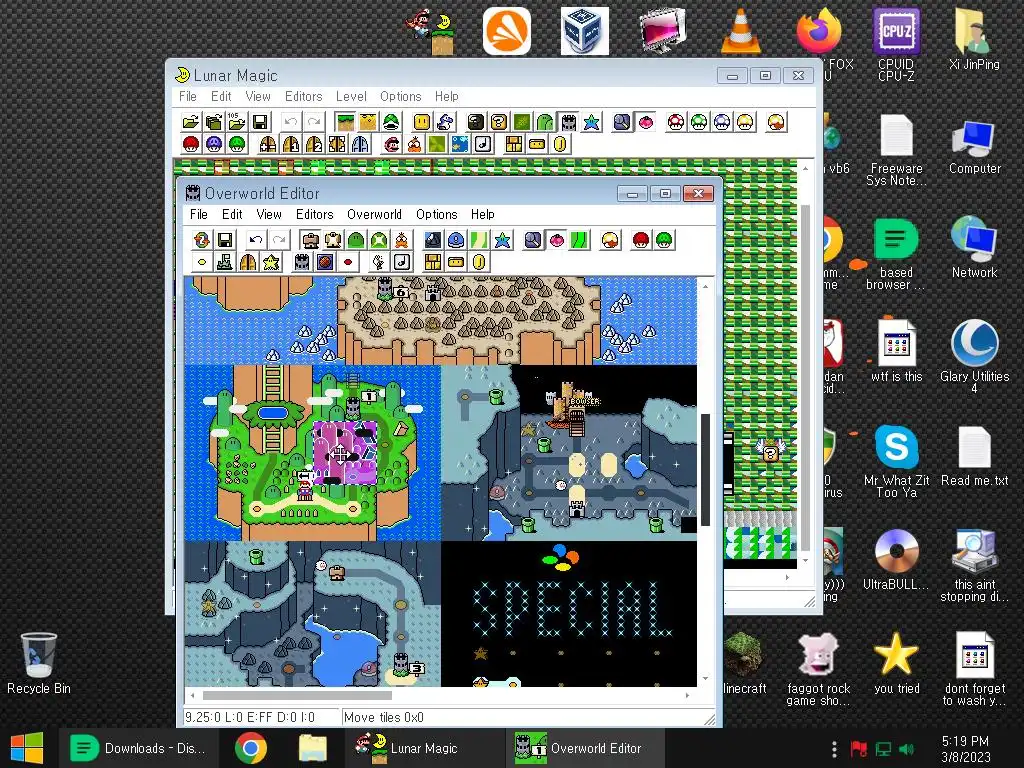Launch Chrome from the taskbar
This screenshot has width=1024, height=768.
pos(251,748)
